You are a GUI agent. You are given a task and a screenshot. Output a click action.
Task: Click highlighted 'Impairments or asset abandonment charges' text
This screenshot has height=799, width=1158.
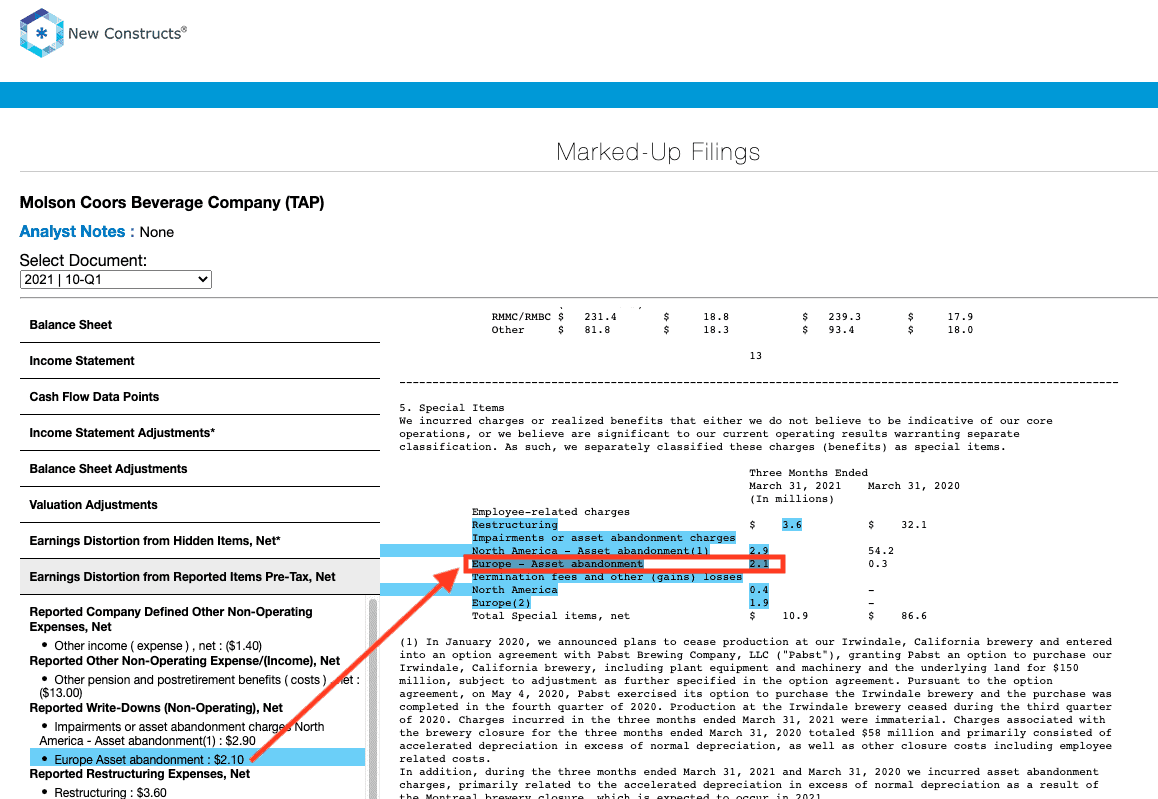click(x=603, y=538)
